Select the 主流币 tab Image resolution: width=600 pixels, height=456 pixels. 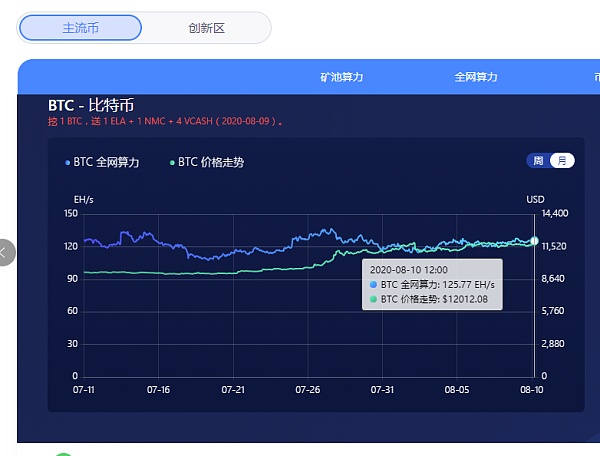point(80,28)
